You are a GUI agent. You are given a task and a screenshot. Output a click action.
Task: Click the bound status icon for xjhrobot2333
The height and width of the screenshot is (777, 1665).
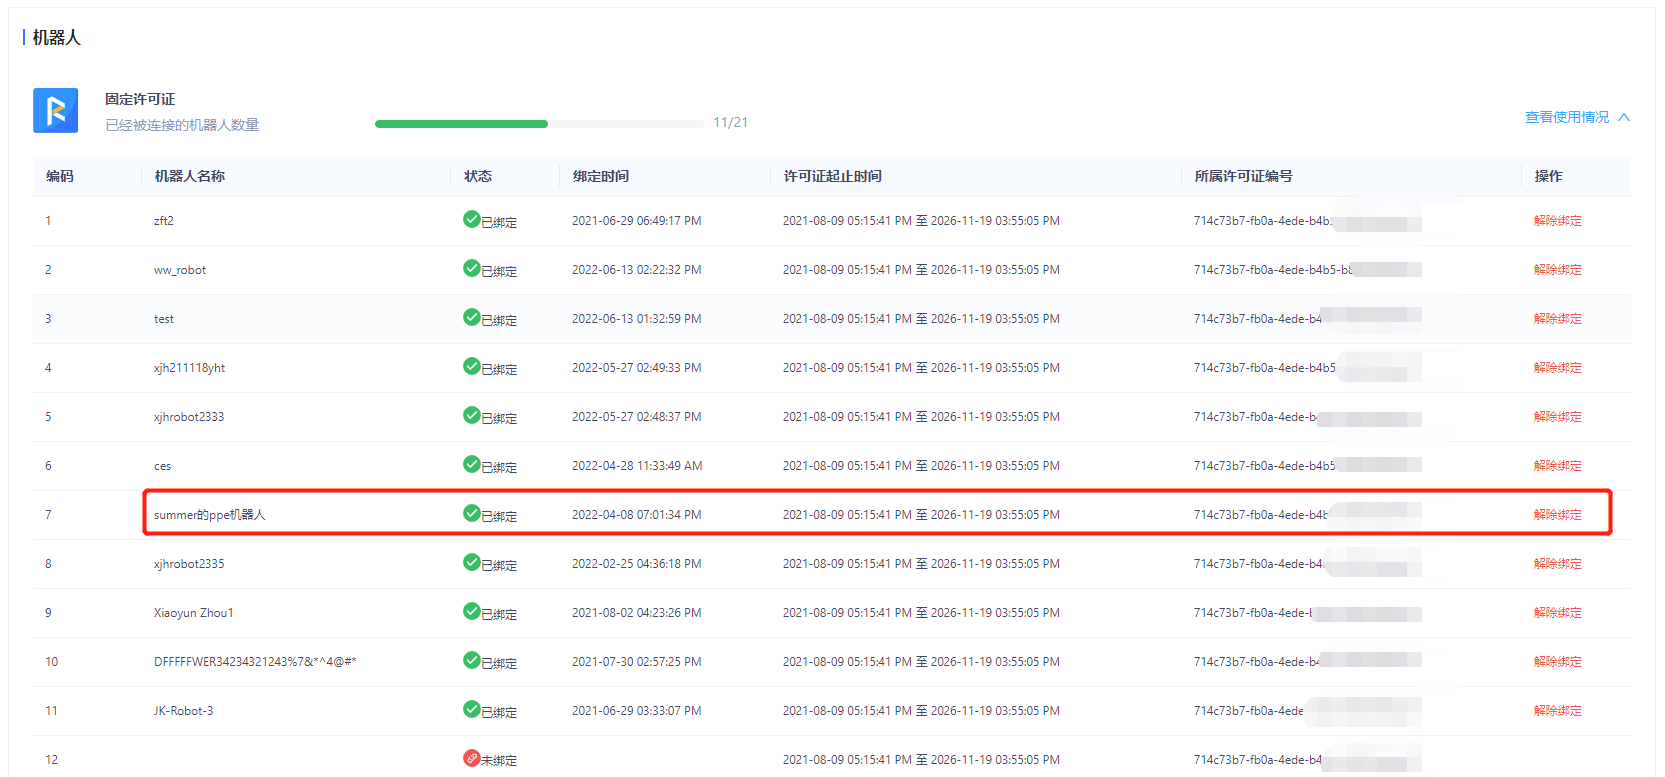click(472, 415)
